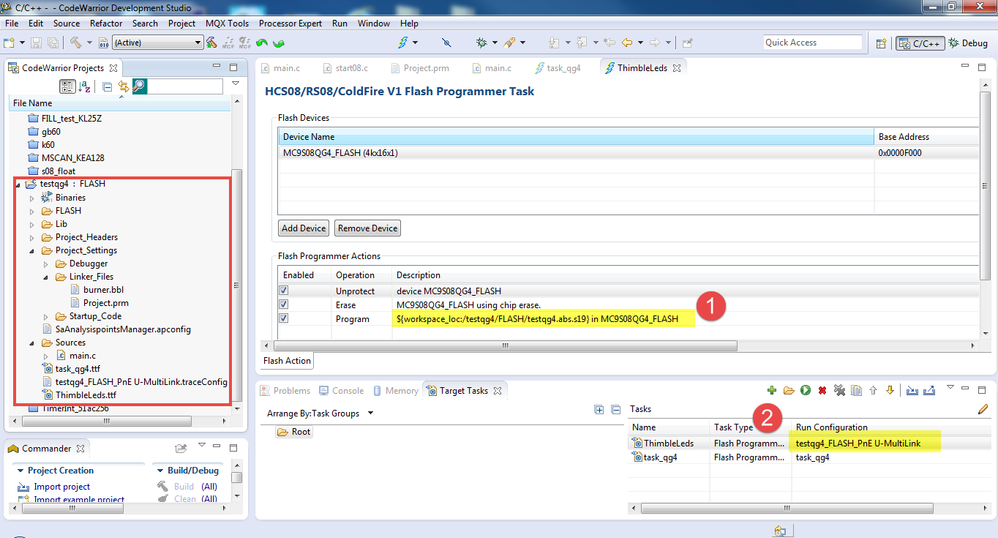Collapse the Sources folder
Image resolution: width=998 pixels, height=538 pixels.
[32, 343]
